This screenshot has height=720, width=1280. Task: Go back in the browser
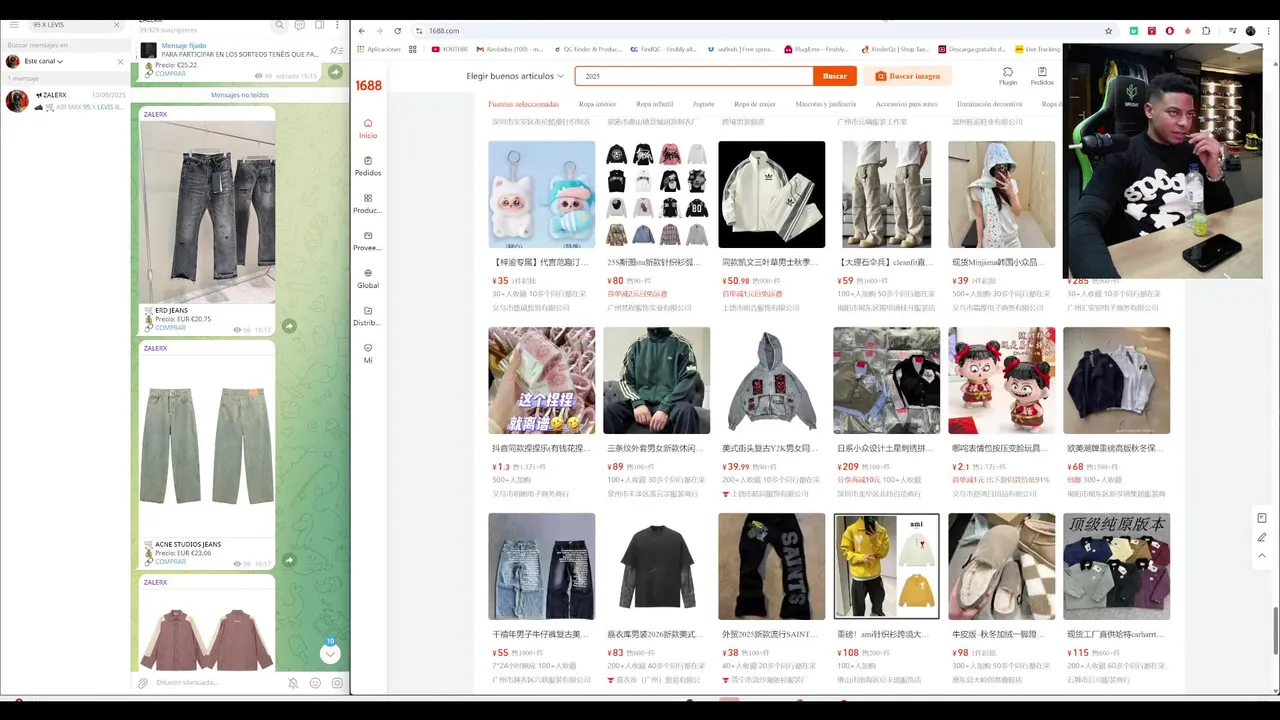[361, 31]
